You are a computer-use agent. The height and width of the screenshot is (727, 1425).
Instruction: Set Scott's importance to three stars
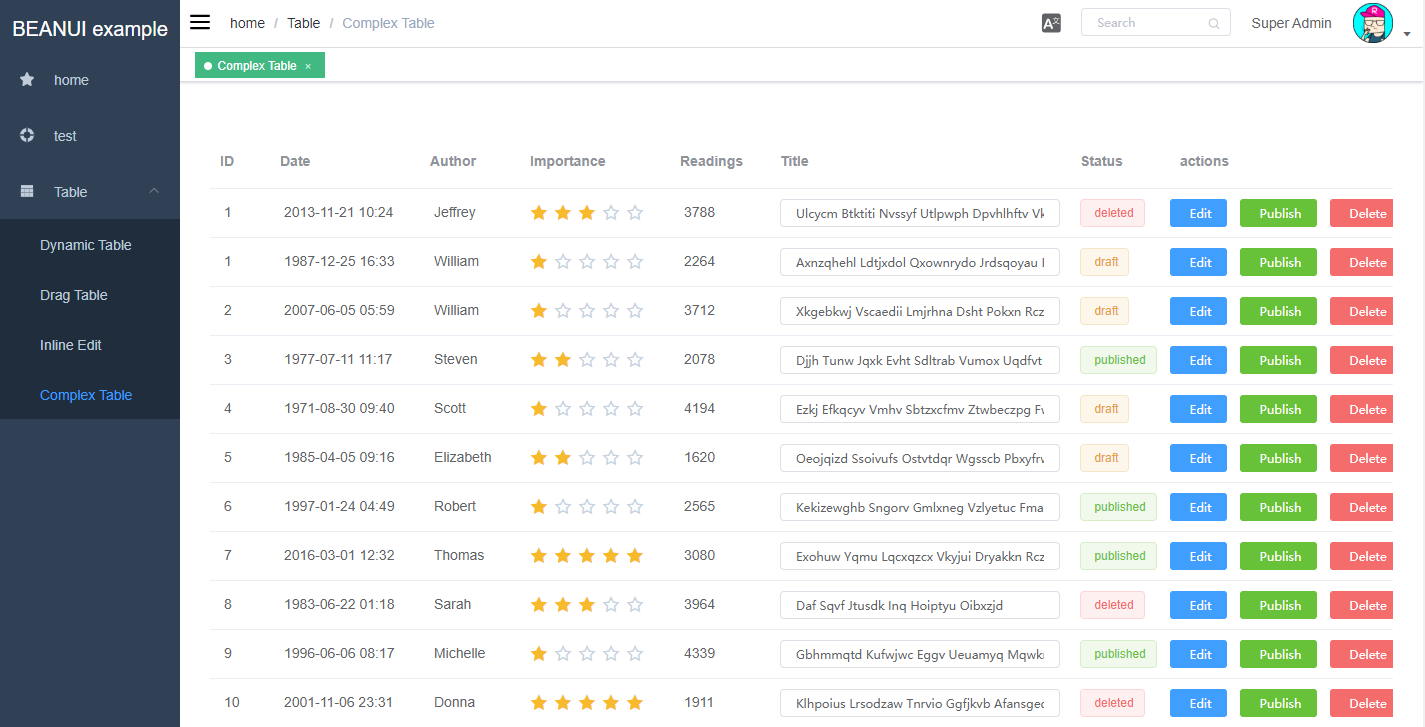coord(587,409)
